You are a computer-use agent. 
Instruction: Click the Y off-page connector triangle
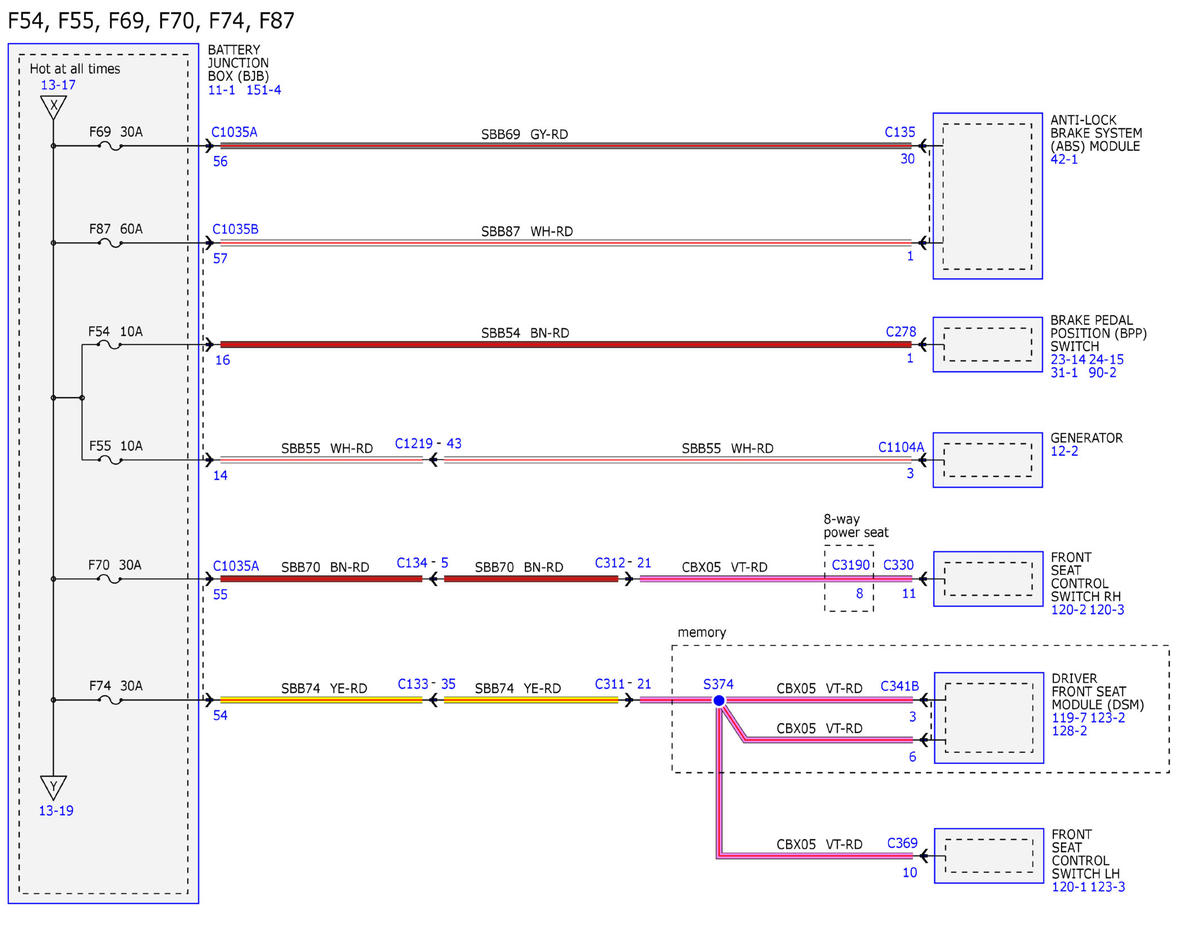click(54, 788)
